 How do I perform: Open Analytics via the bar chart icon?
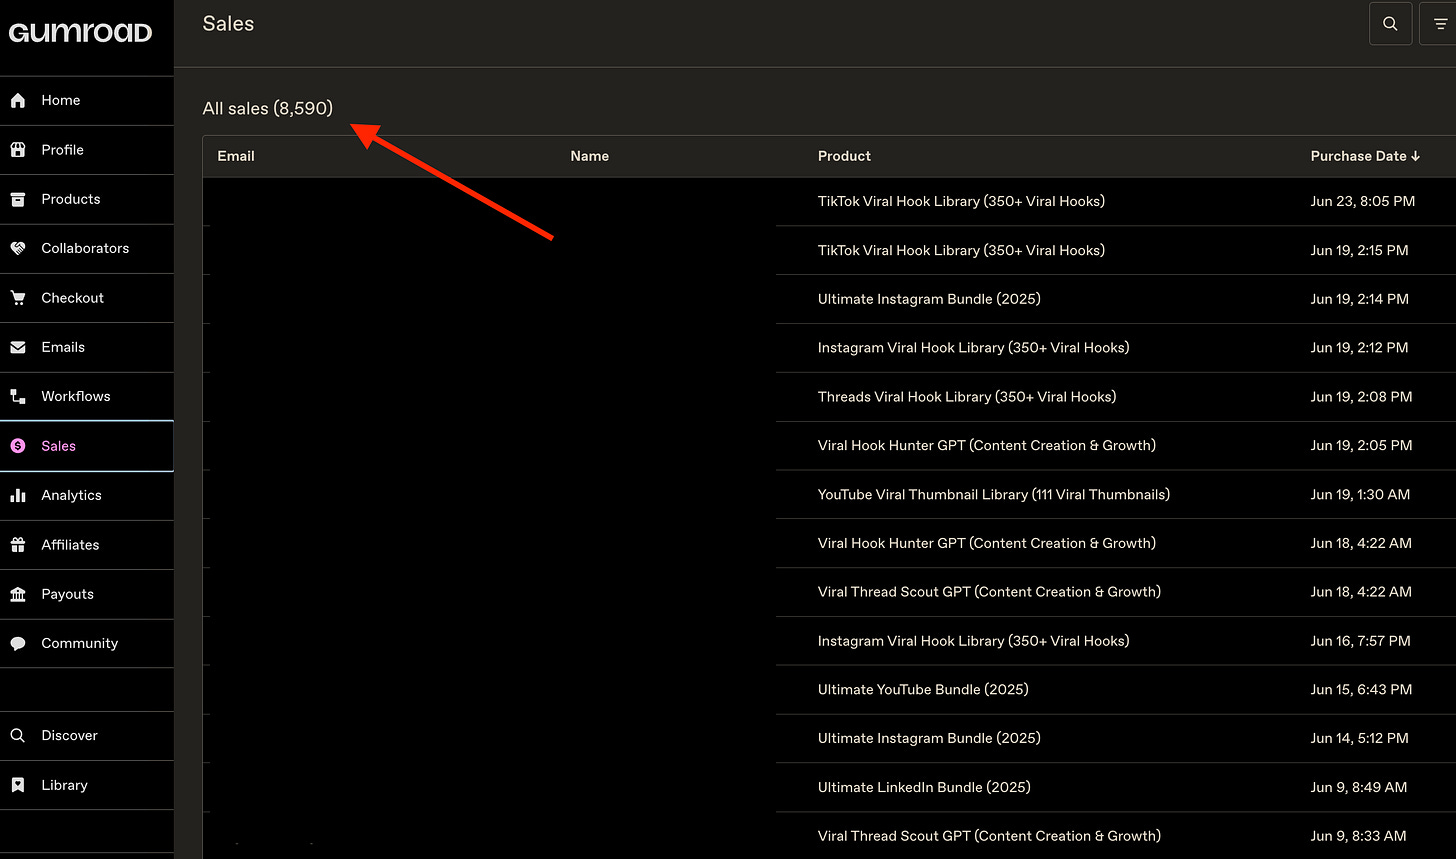point(18,495)
